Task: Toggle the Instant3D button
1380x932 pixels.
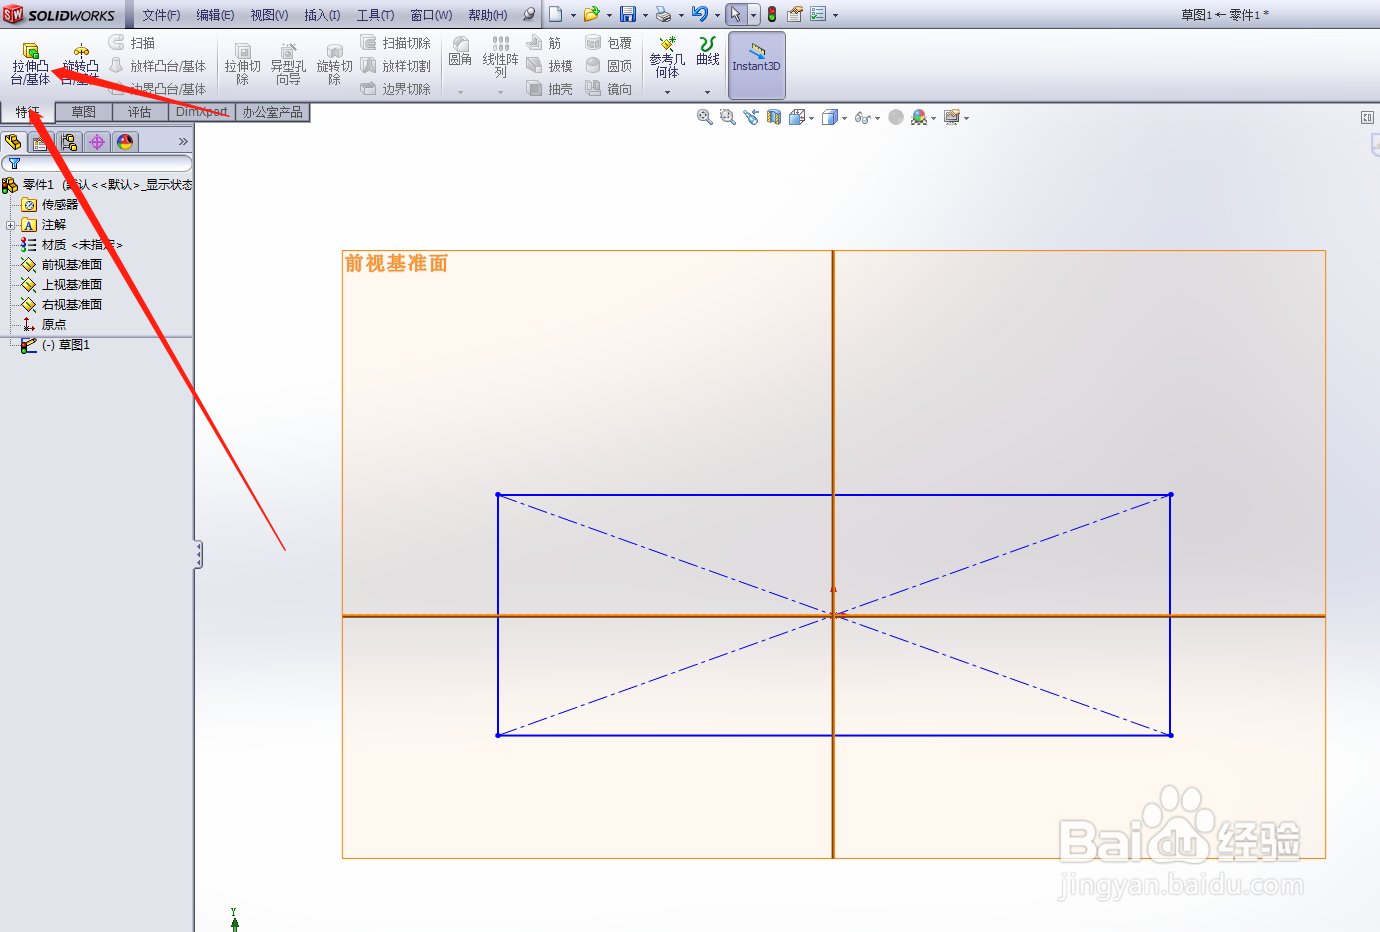Action: coord(756,64)
